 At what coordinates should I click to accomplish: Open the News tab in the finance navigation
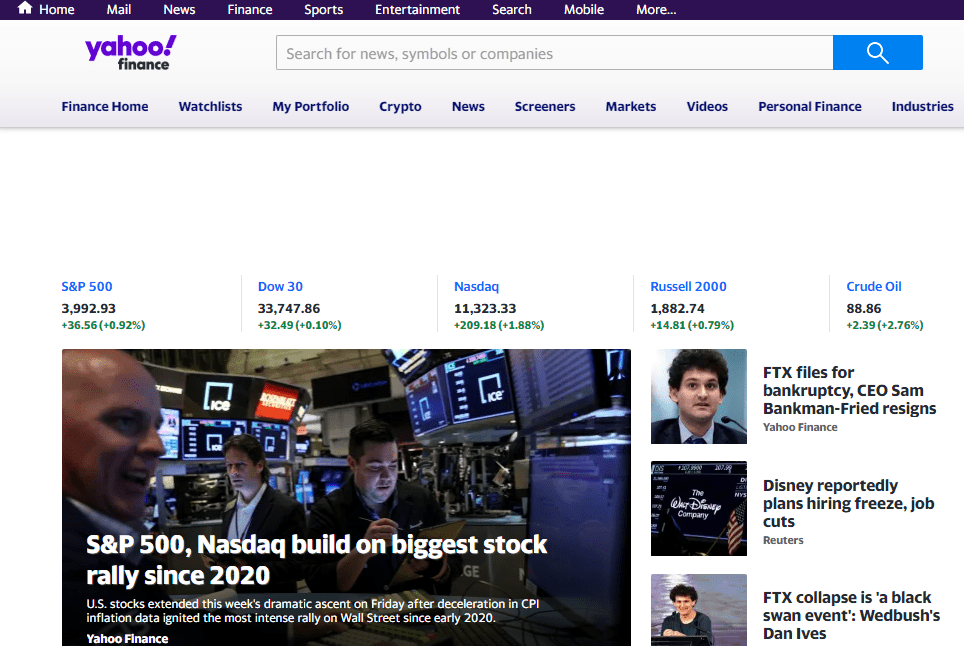click(x=468, y=106)
